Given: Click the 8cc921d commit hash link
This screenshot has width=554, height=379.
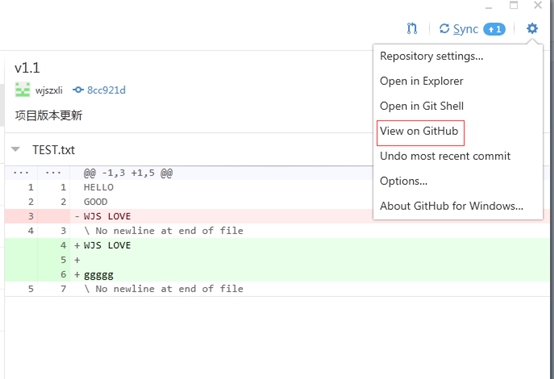Looking at the screenshot, I should [x=106, y=90].
